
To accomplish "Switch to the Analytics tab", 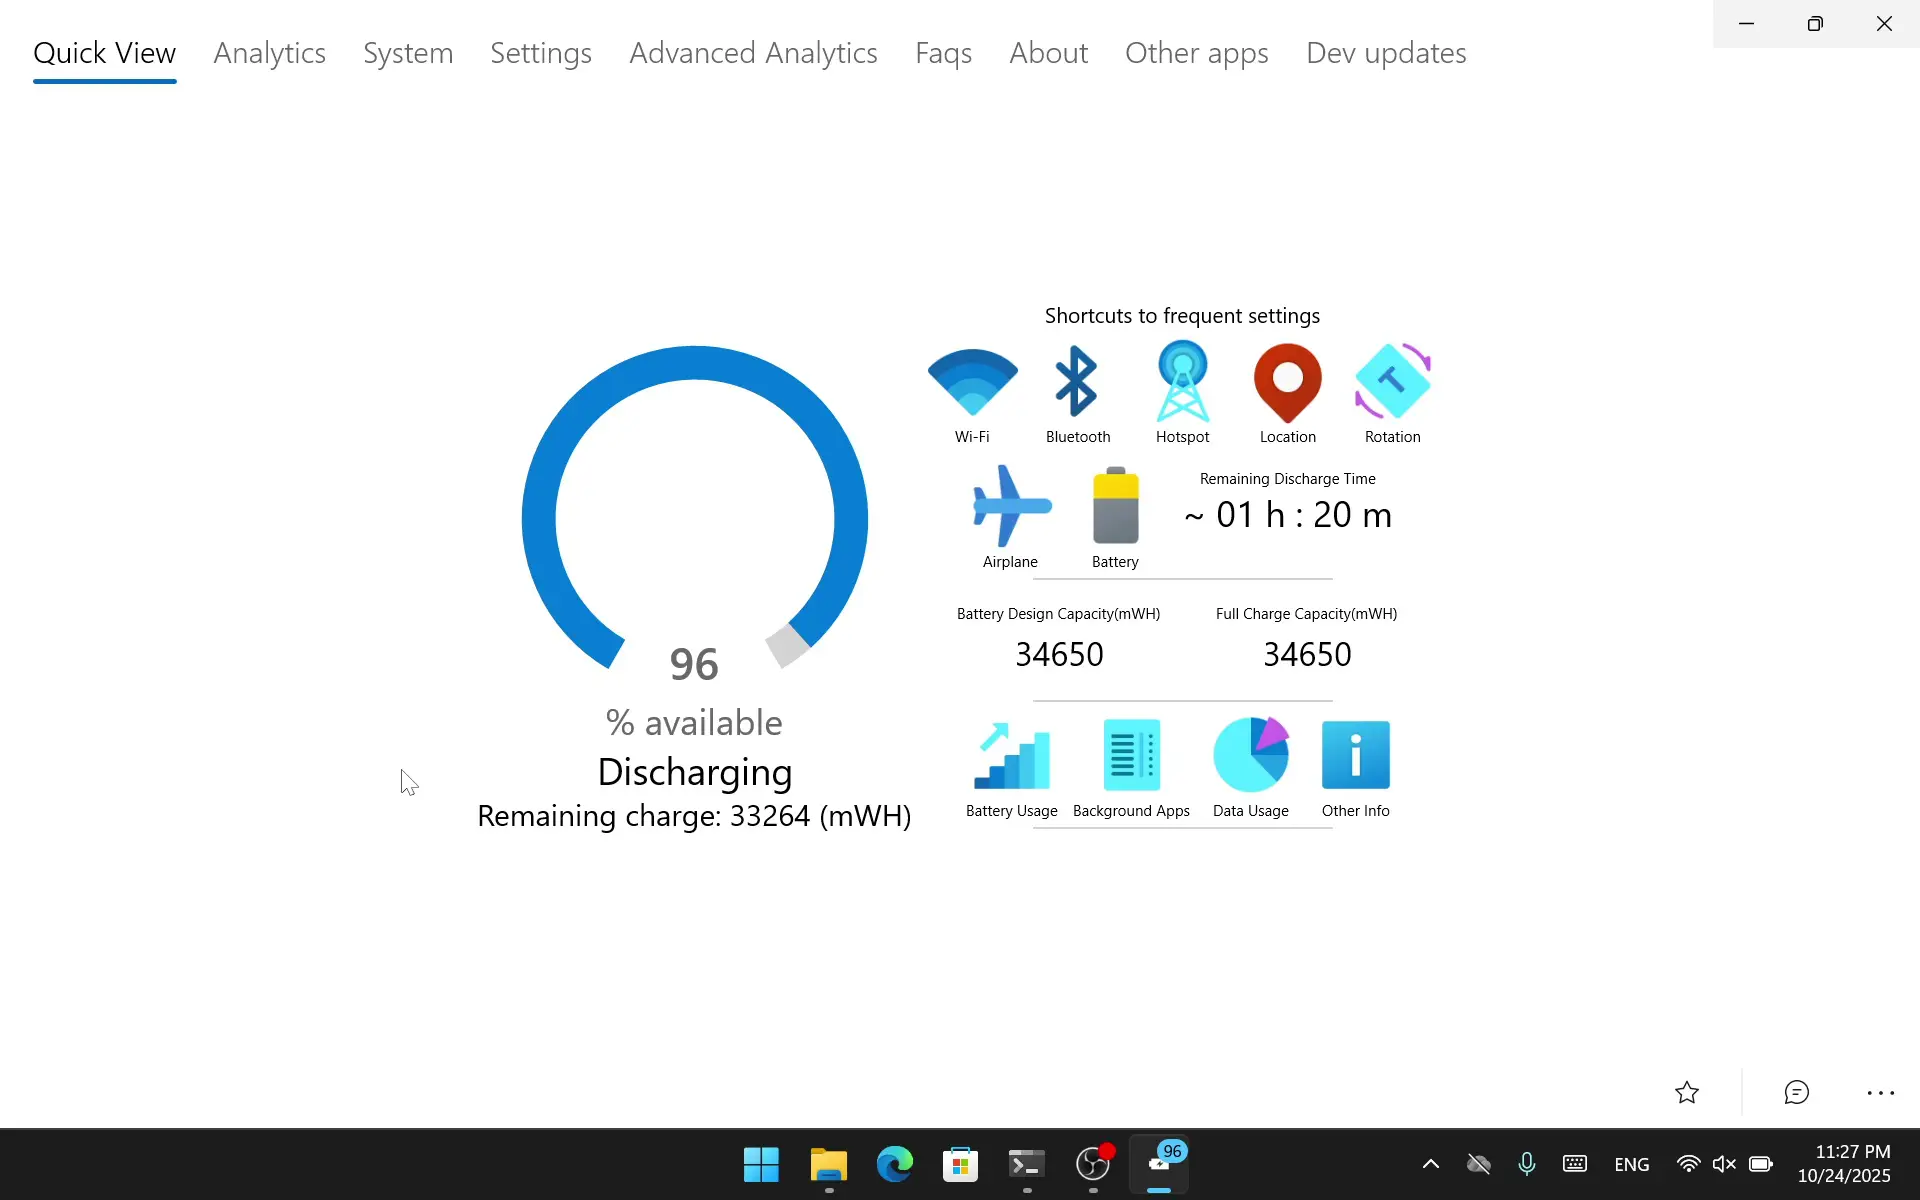I will click(269, 53).
